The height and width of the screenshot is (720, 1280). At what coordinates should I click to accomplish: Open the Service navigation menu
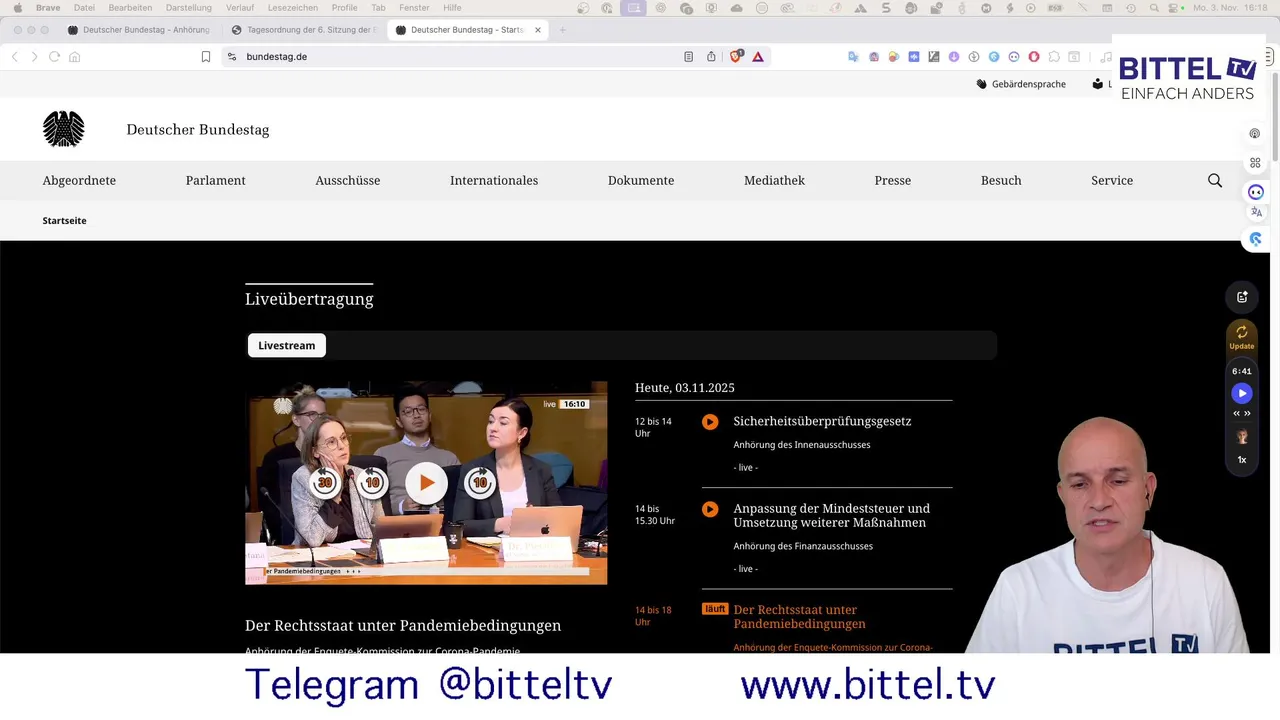(1112, 180)
